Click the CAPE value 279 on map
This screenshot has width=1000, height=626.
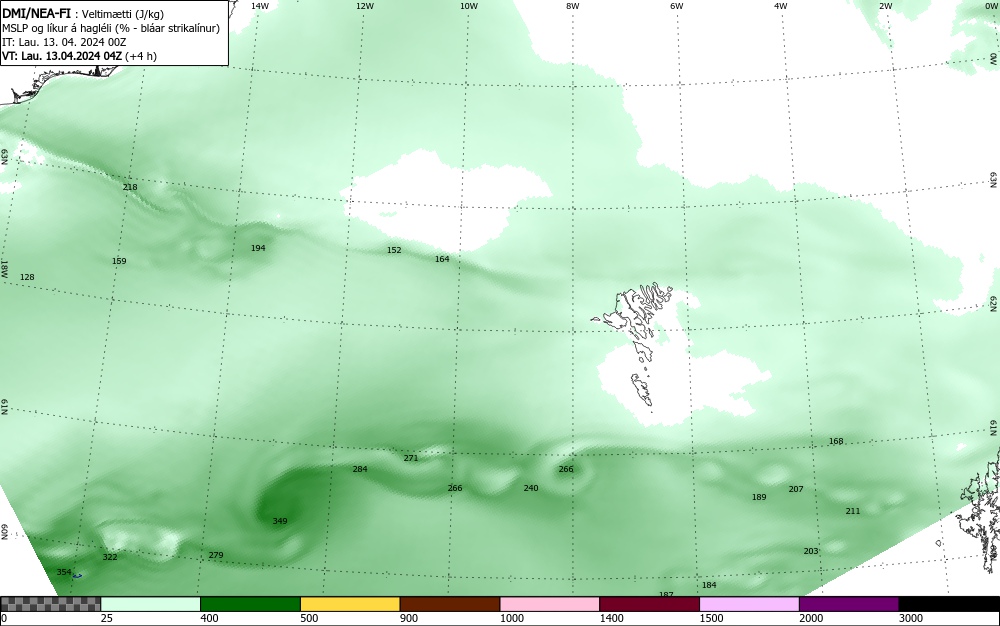click(x=216, y=555)
